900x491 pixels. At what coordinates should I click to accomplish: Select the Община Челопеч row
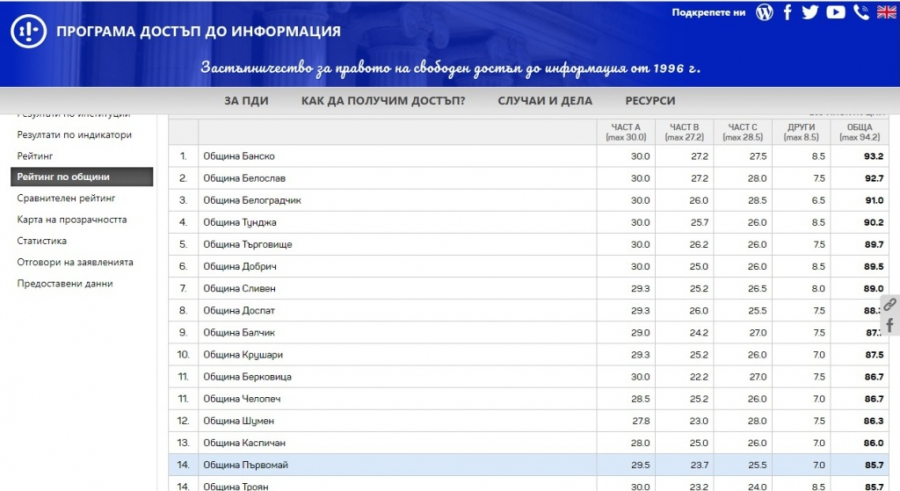tap(529, 399)
